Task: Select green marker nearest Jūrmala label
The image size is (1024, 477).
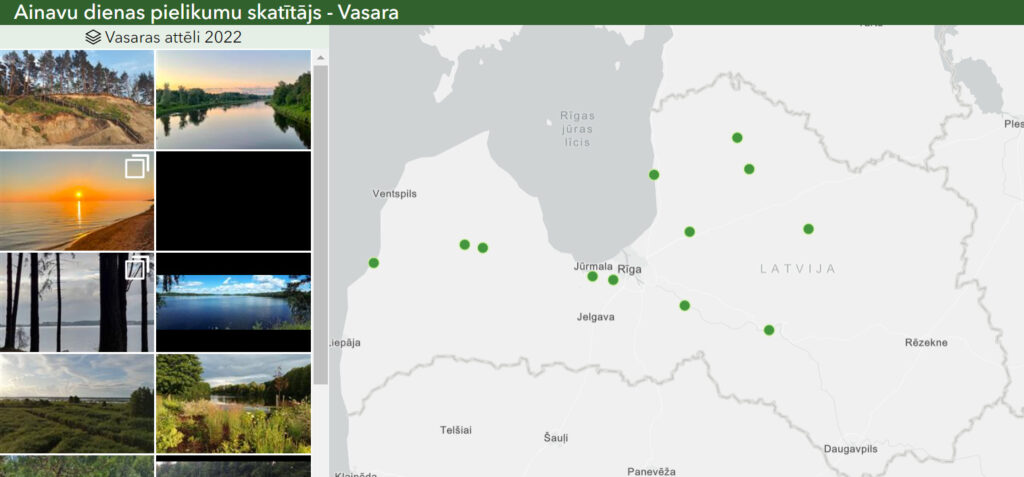Action: 592,276
